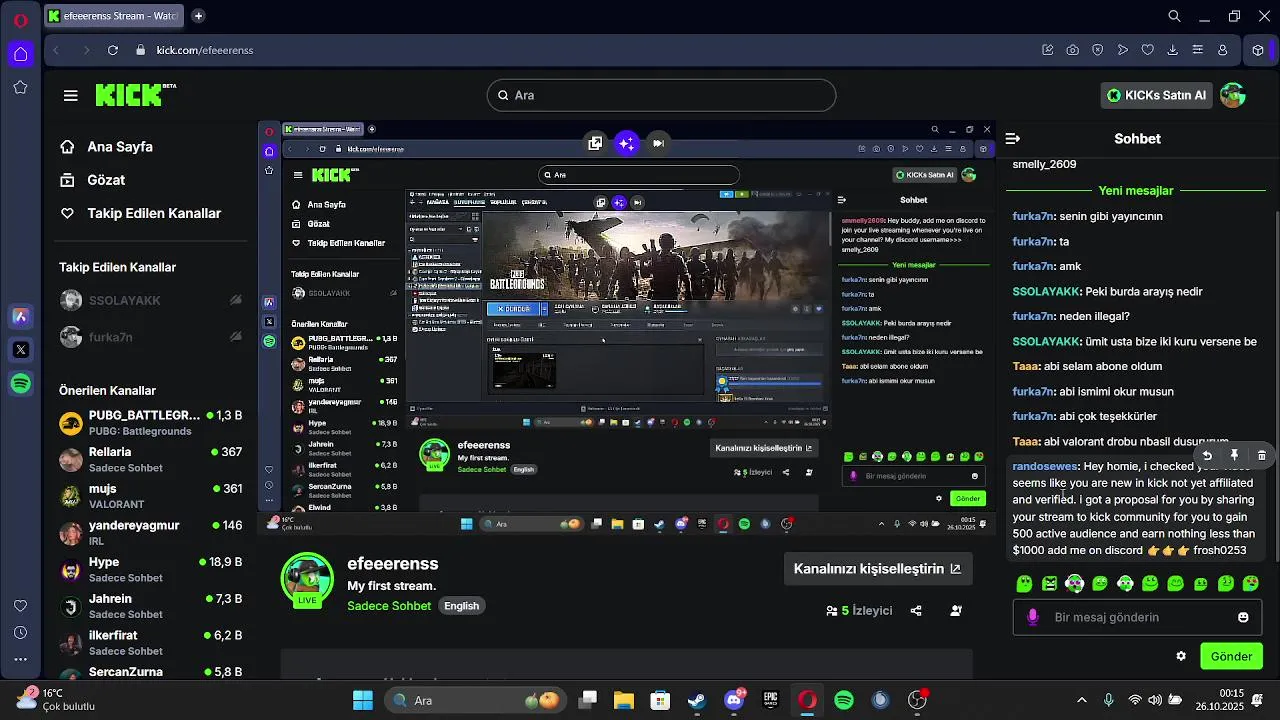Open recommended channel Rellaria
This screenshot has height=720, width=1280.
[151, 459]
